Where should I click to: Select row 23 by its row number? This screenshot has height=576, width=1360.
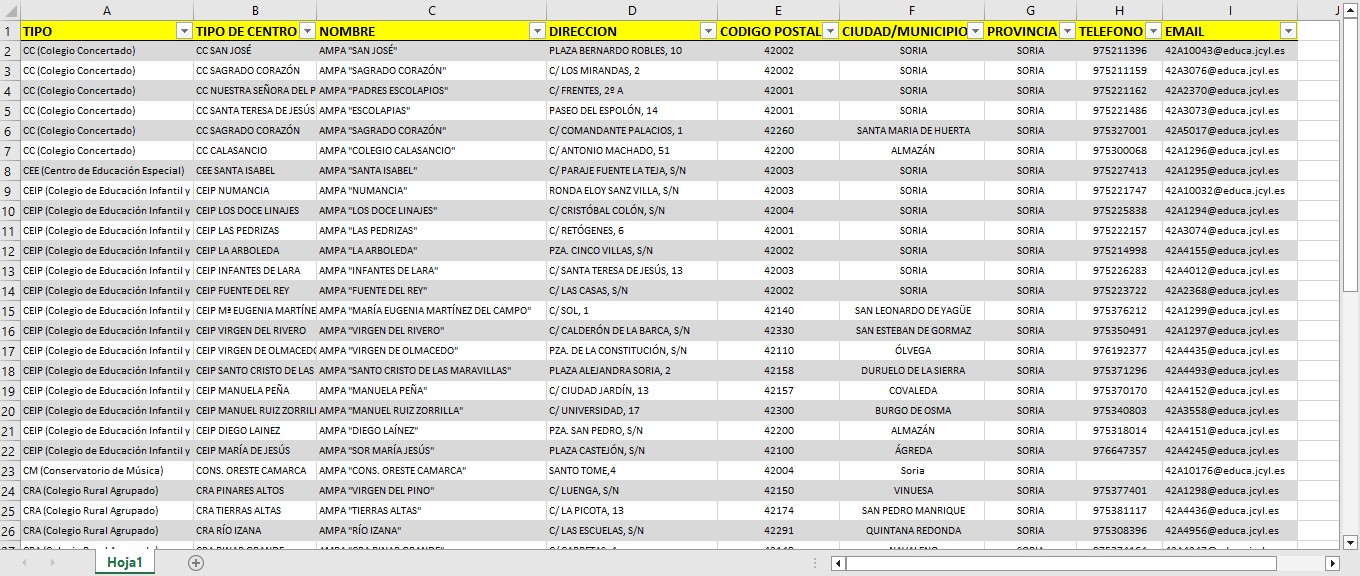(x=10, y=471)
